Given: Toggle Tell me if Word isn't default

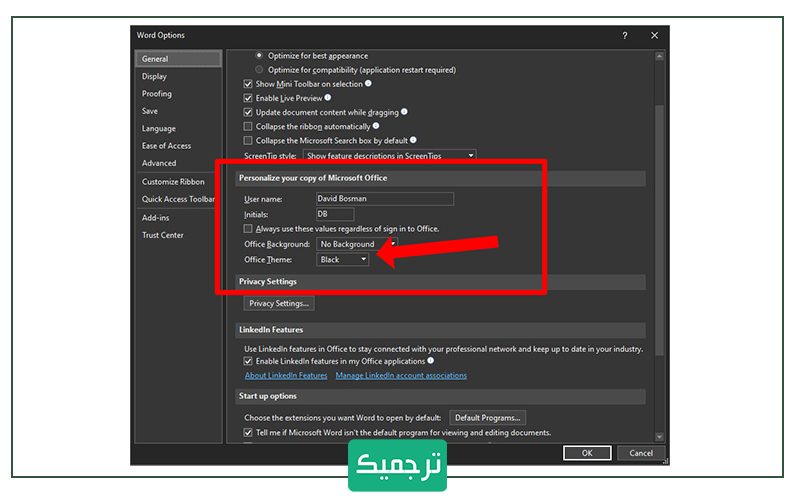Looking at the screenshot, I should point(248,433).
